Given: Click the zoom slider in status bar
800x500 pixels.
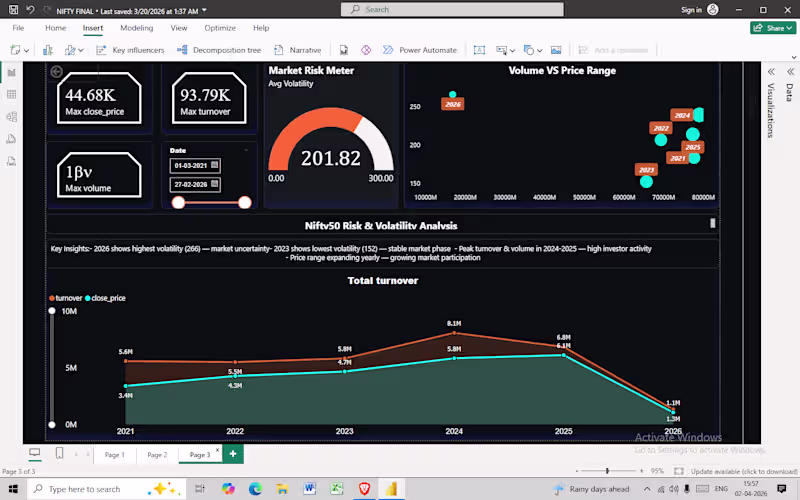Looking at the screenshot, I should click(x=607, y=471).
